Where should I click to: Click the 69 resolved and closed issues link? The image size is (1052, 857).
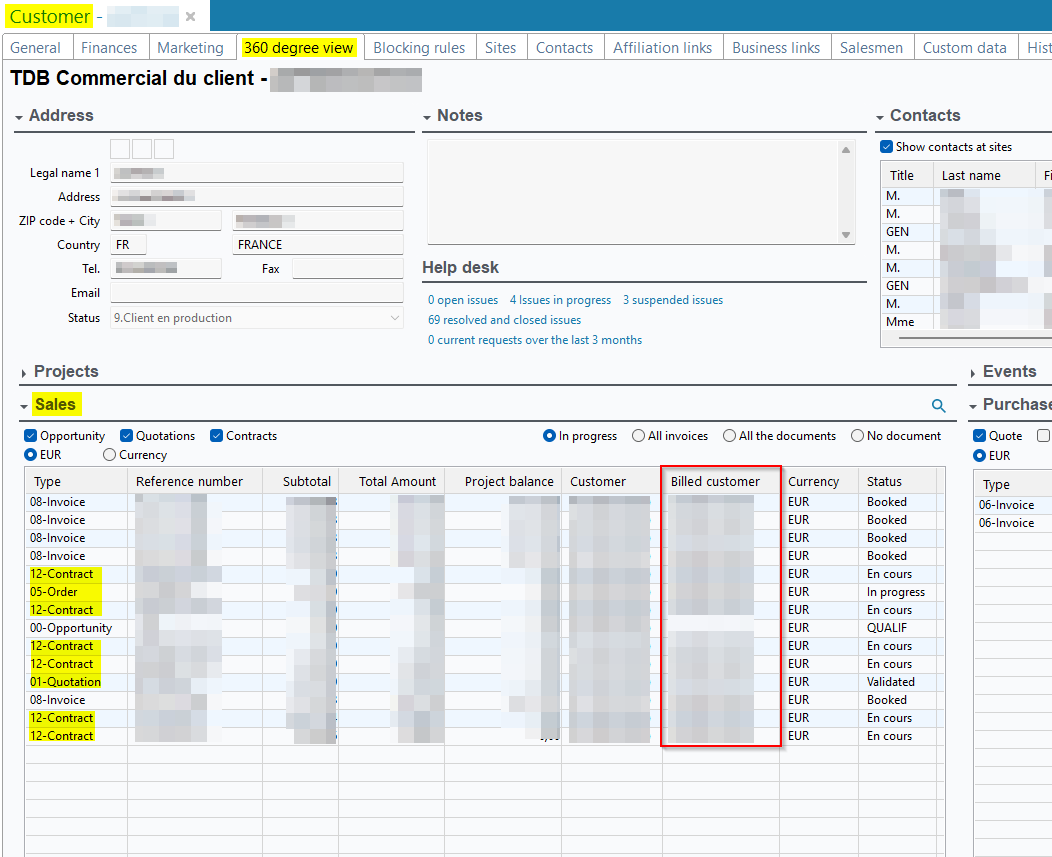504,320
